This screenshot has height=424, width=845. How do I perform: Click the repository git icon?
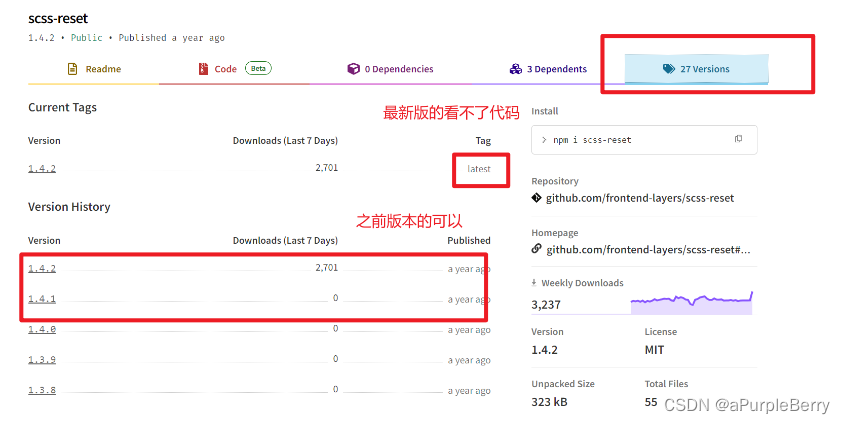(x=536, y=198)
